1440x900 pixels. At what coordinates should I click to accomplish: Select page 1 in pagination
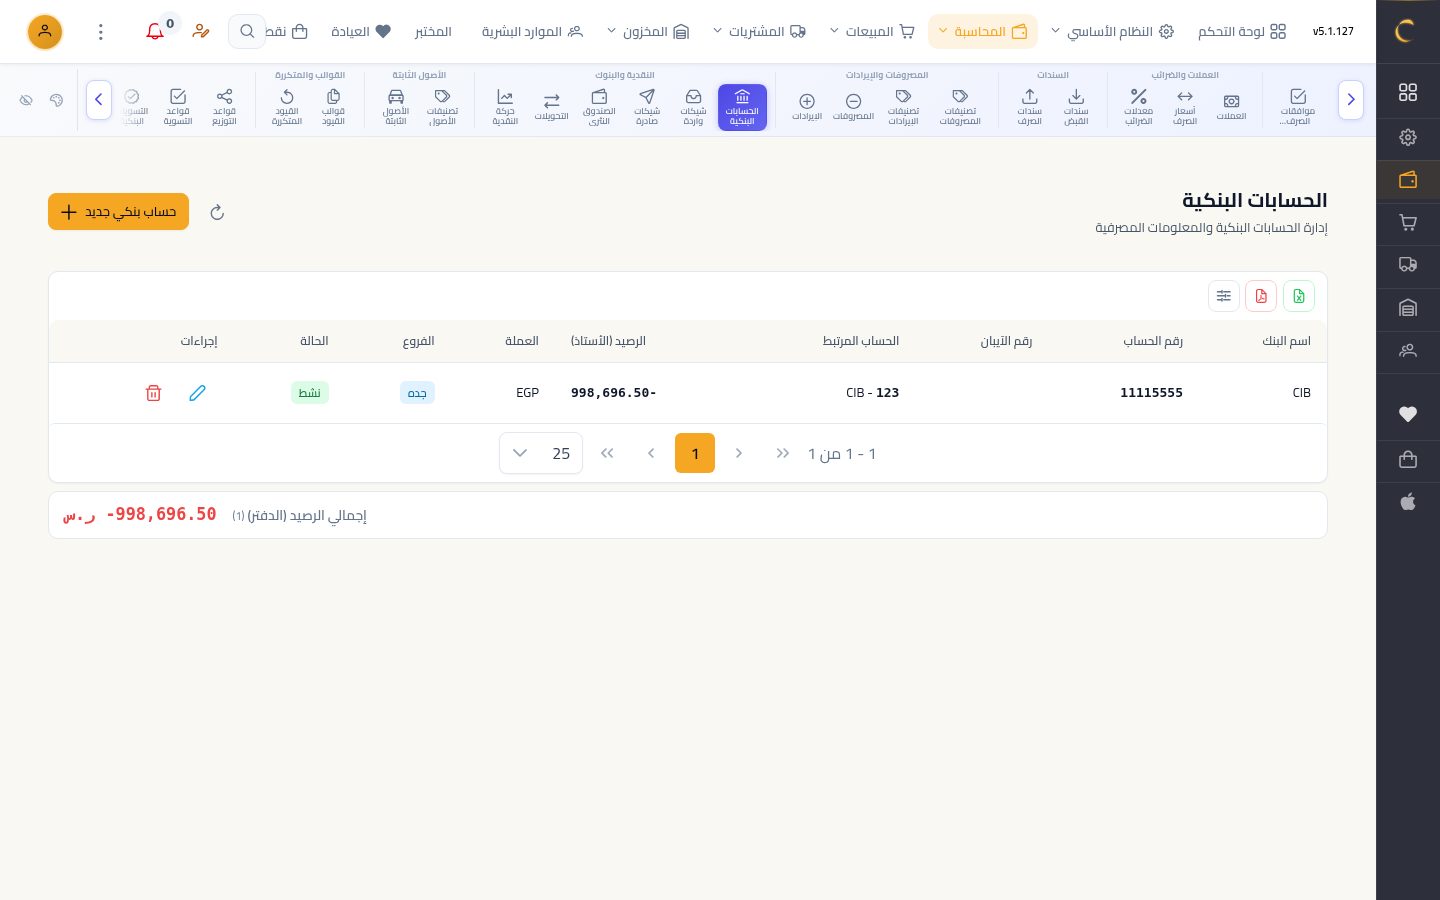coord(695,453)
